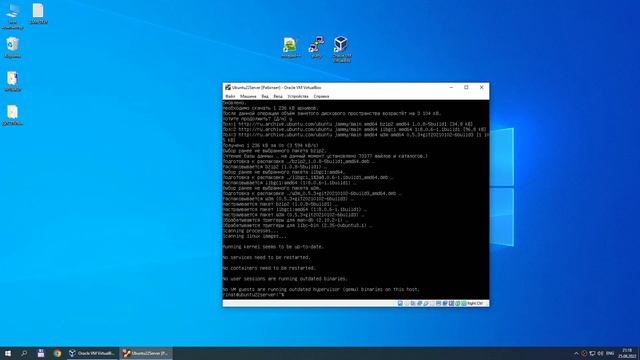Click the audio indicator in VM status bar

click(x=413, y=303)
